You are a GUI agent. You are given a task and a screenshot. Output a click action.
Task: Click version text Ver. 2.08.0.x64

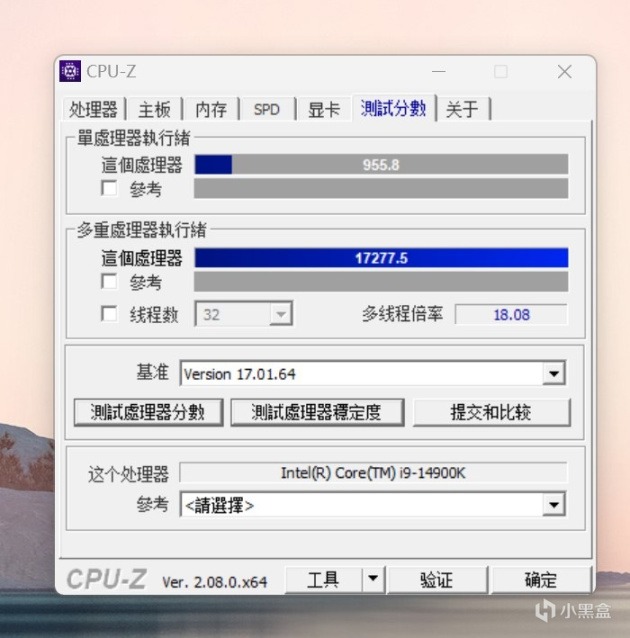(x=214, y=582)
